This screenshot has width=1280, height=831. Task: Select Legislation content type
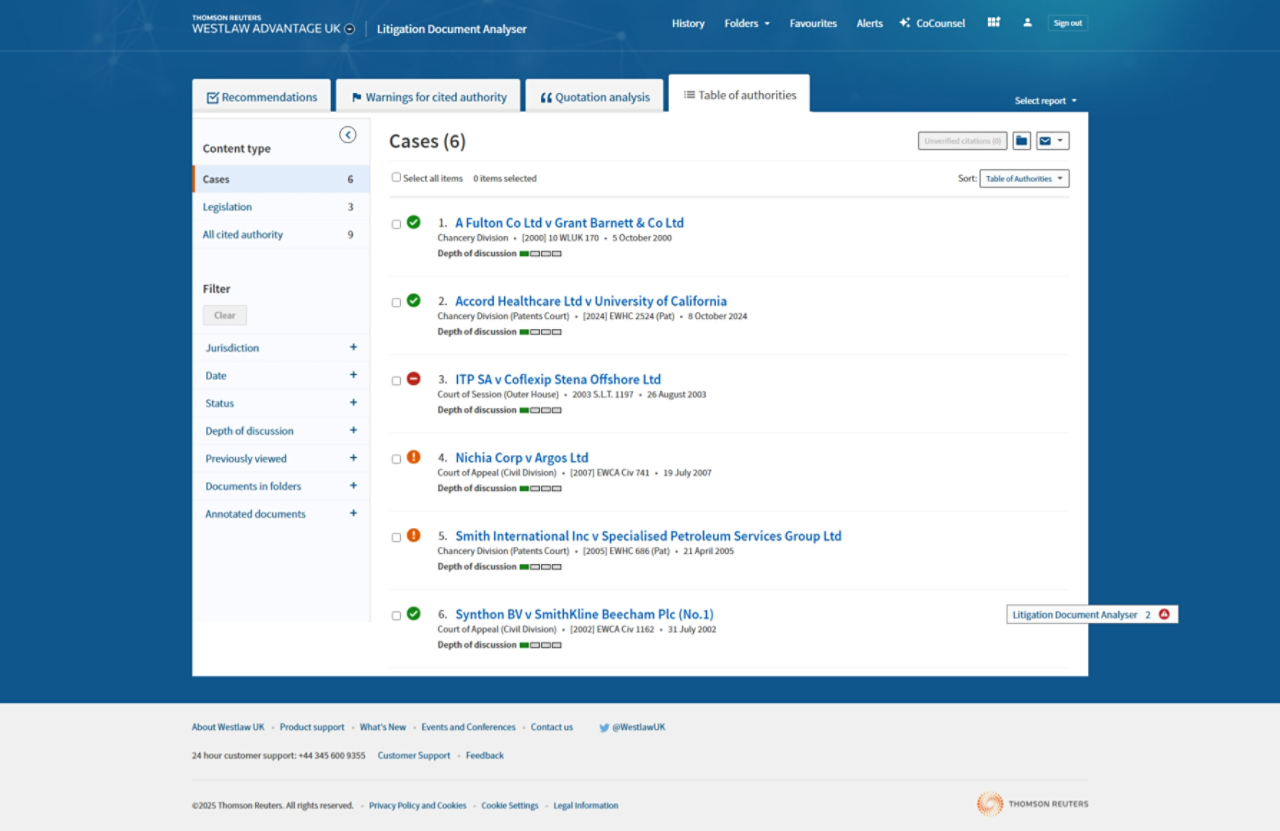(x=227, y=207)
